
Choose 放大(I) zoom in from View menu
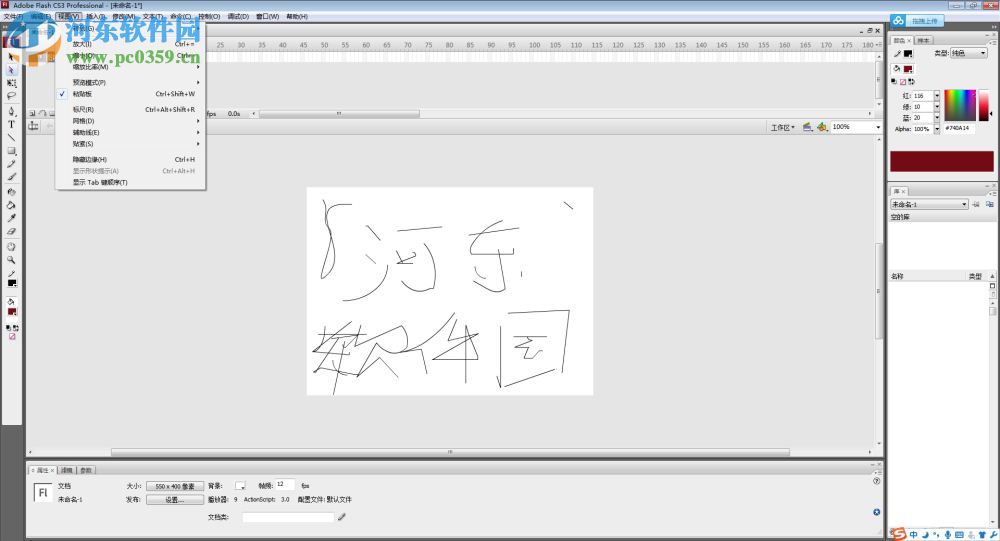tap(131, 44)
